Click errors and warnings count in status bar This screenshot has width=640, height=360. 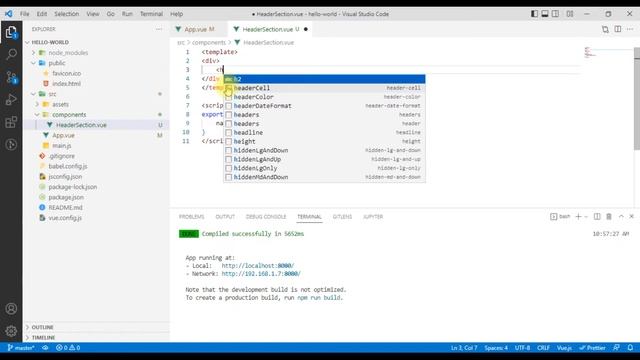point(68,348)
